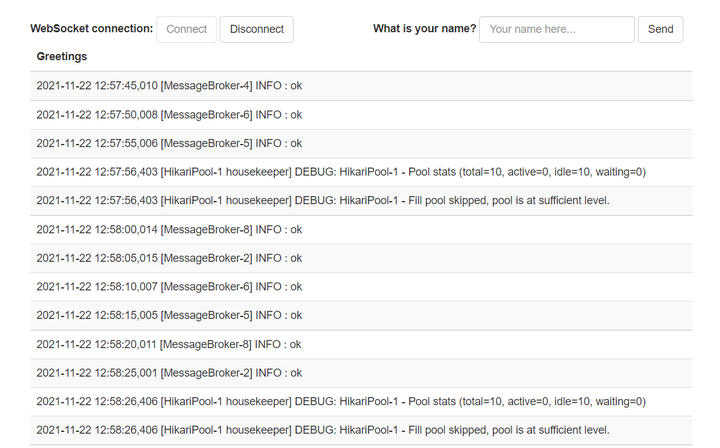Select the 12:58:00,014 MessageBroker-8 log row
Screen dimensions: 720x448
coord(361,230)
